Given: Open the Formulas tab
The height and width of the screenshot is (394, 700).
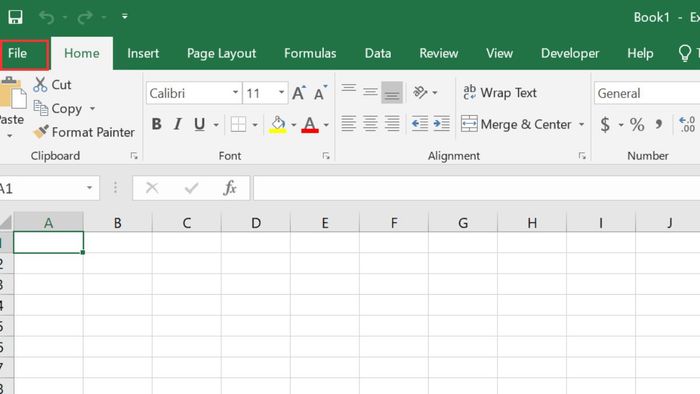Looking at the screenshot, I should pos(310,54).
